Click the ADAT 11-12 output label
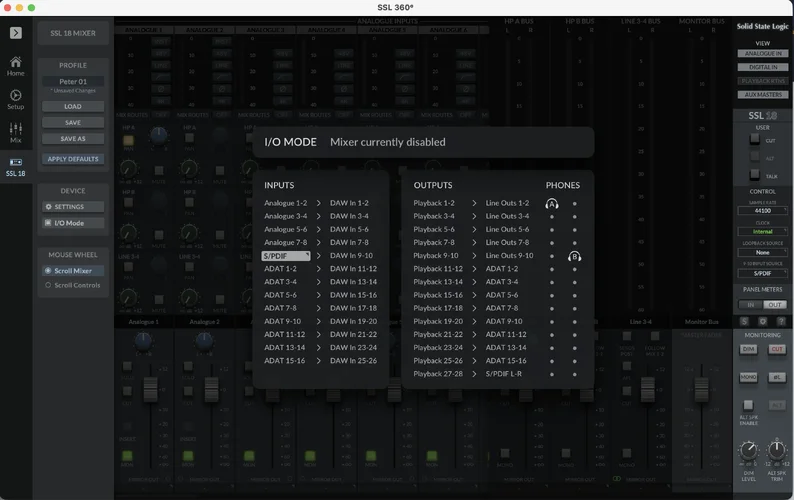The height and width of the screenshot is (500, 794). click(506, 335)
